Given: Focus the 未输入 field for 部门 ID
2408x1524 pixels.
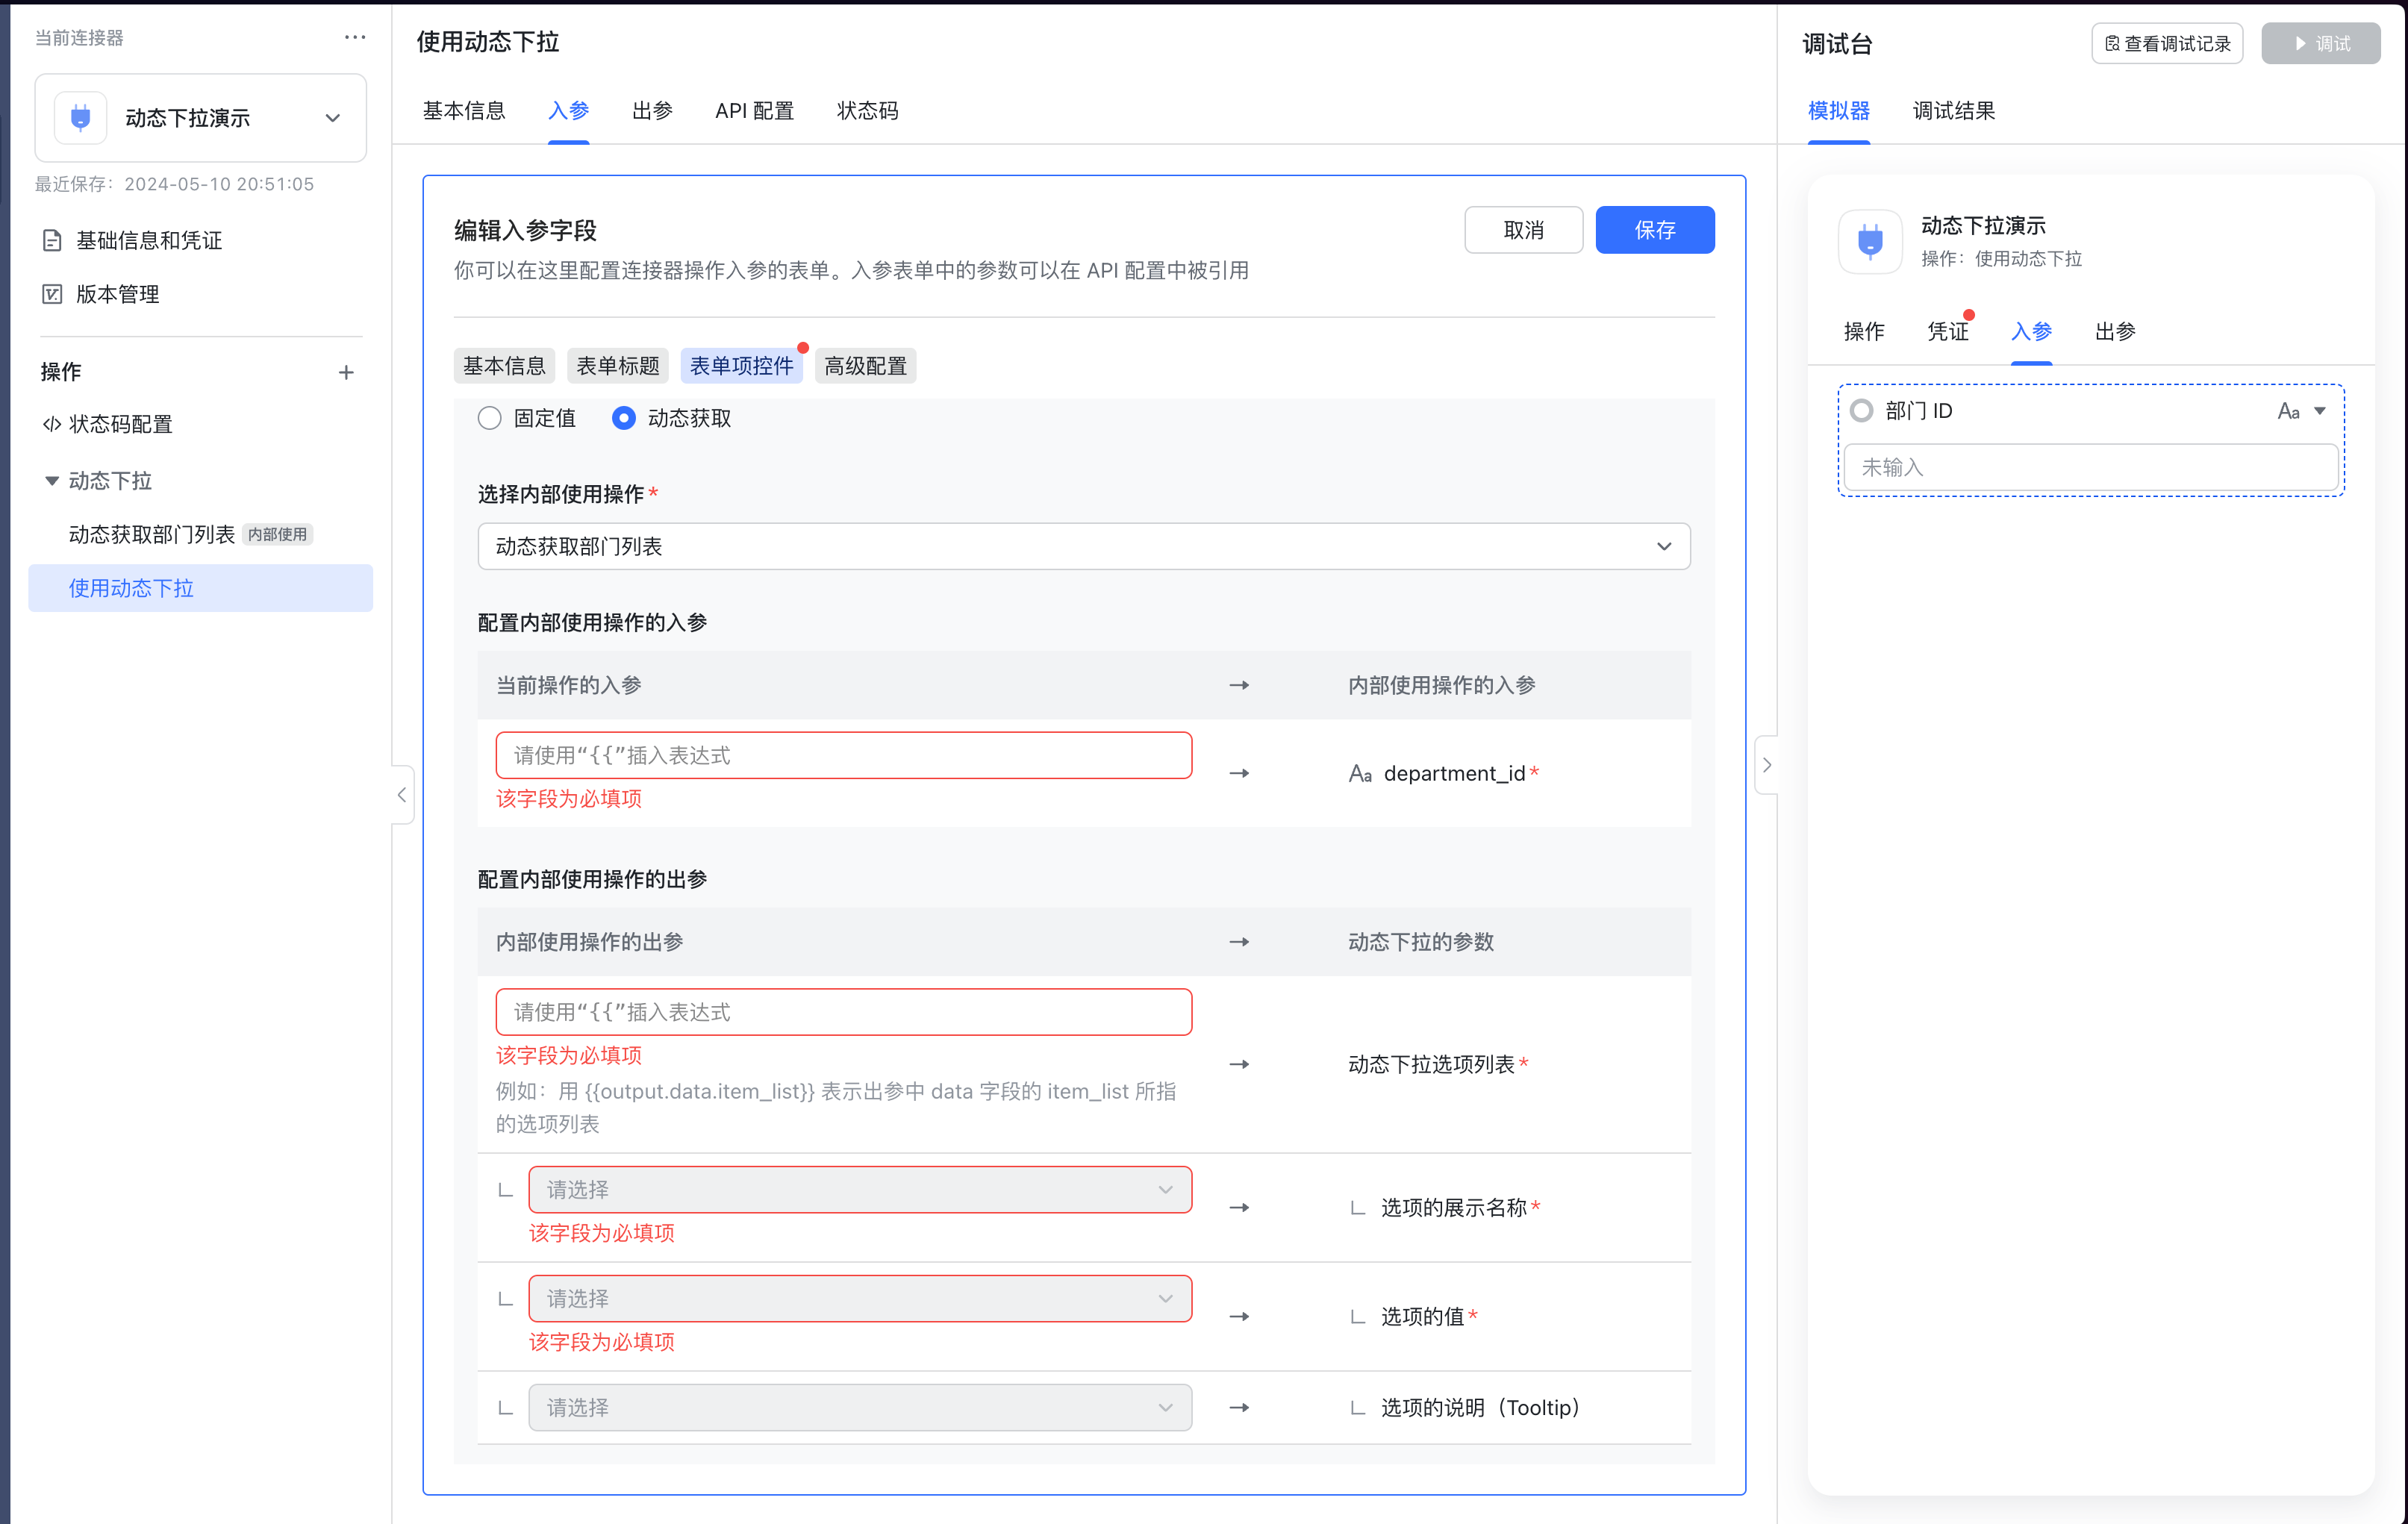Looking at the screenshot, I should pyautogui.click(x=2091, y=468).
